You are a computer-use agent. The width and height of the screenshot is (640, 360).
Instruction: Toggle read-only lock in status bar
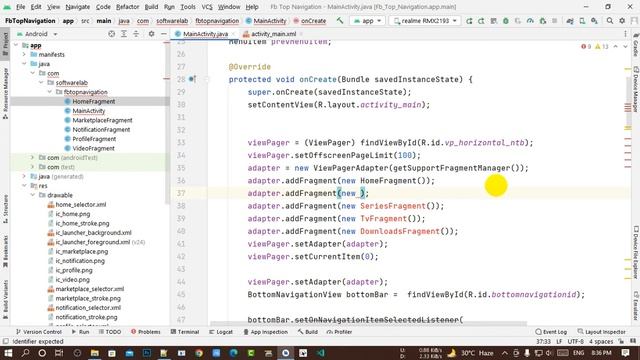point(621,341)
